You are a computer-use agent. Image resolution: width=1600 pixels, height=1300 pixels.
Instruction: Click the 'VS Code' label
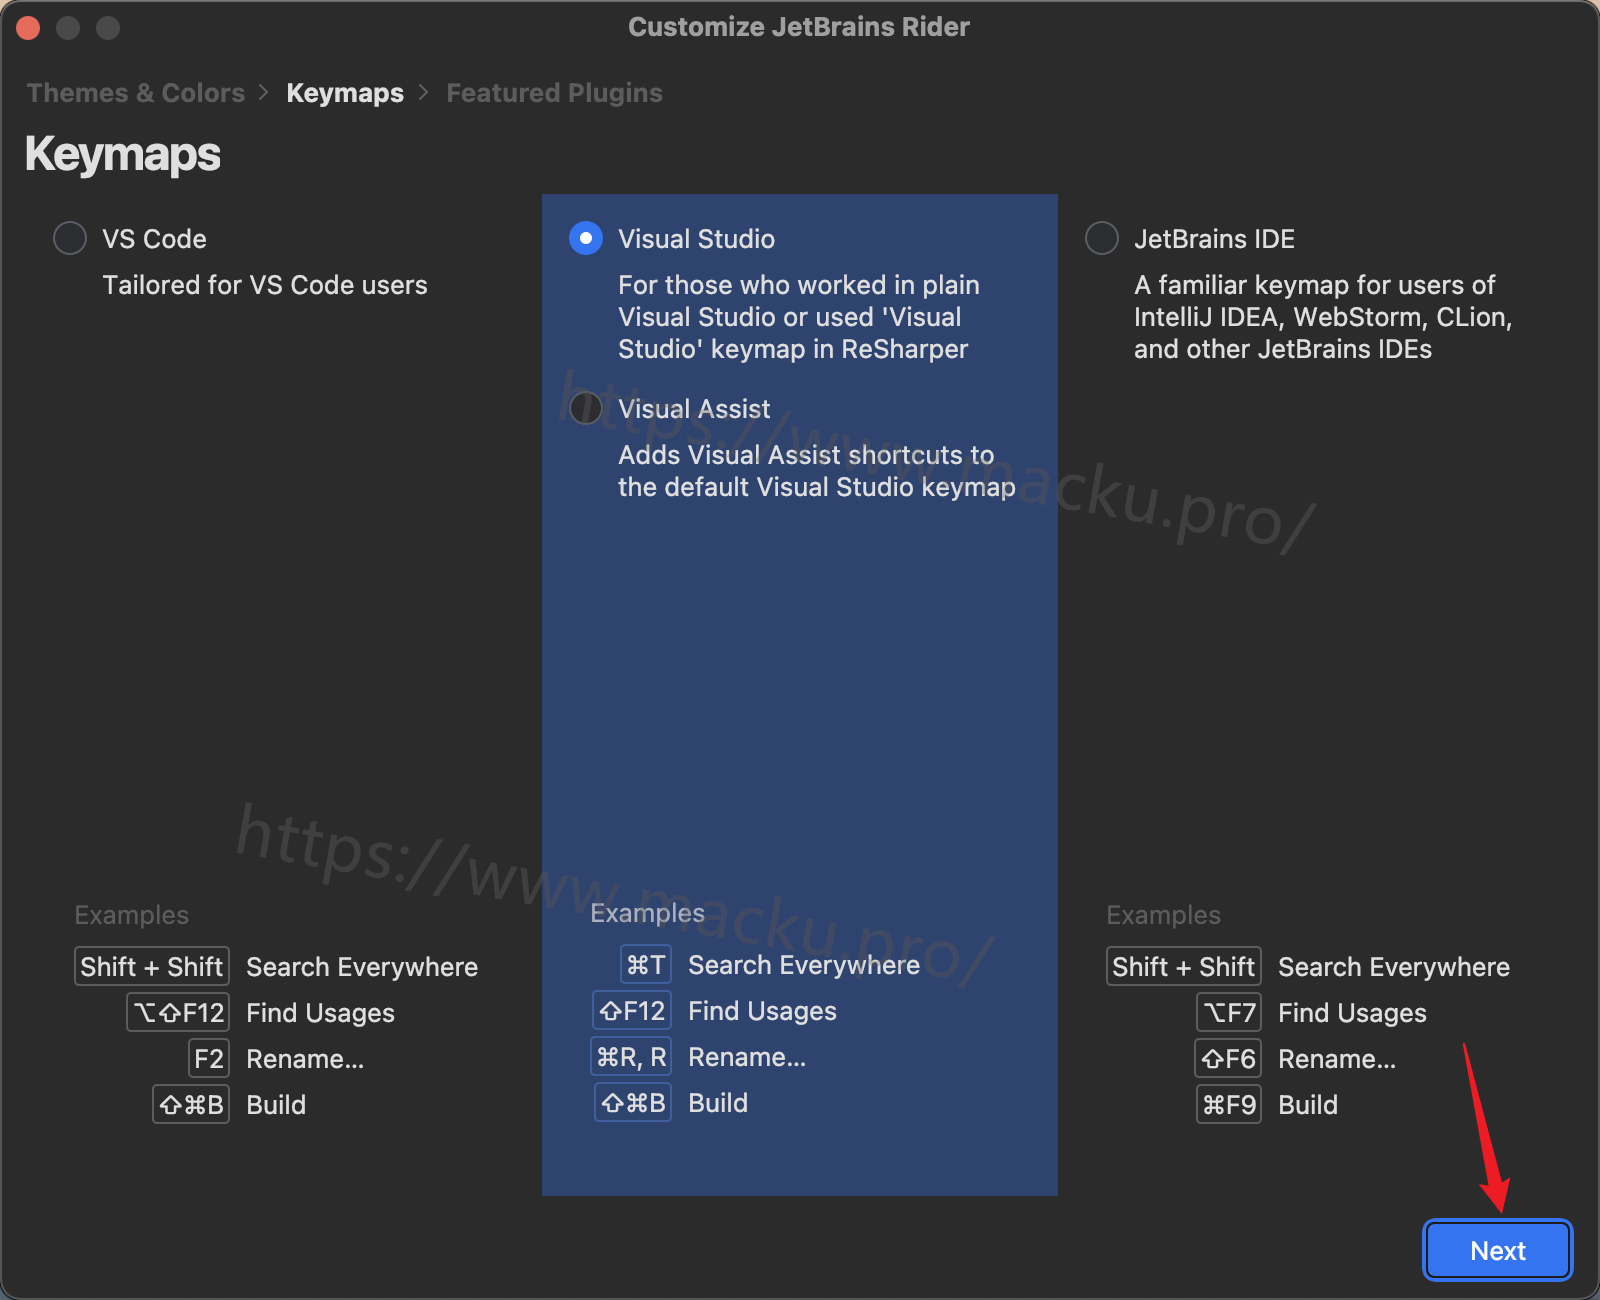(x=154, y=239)
